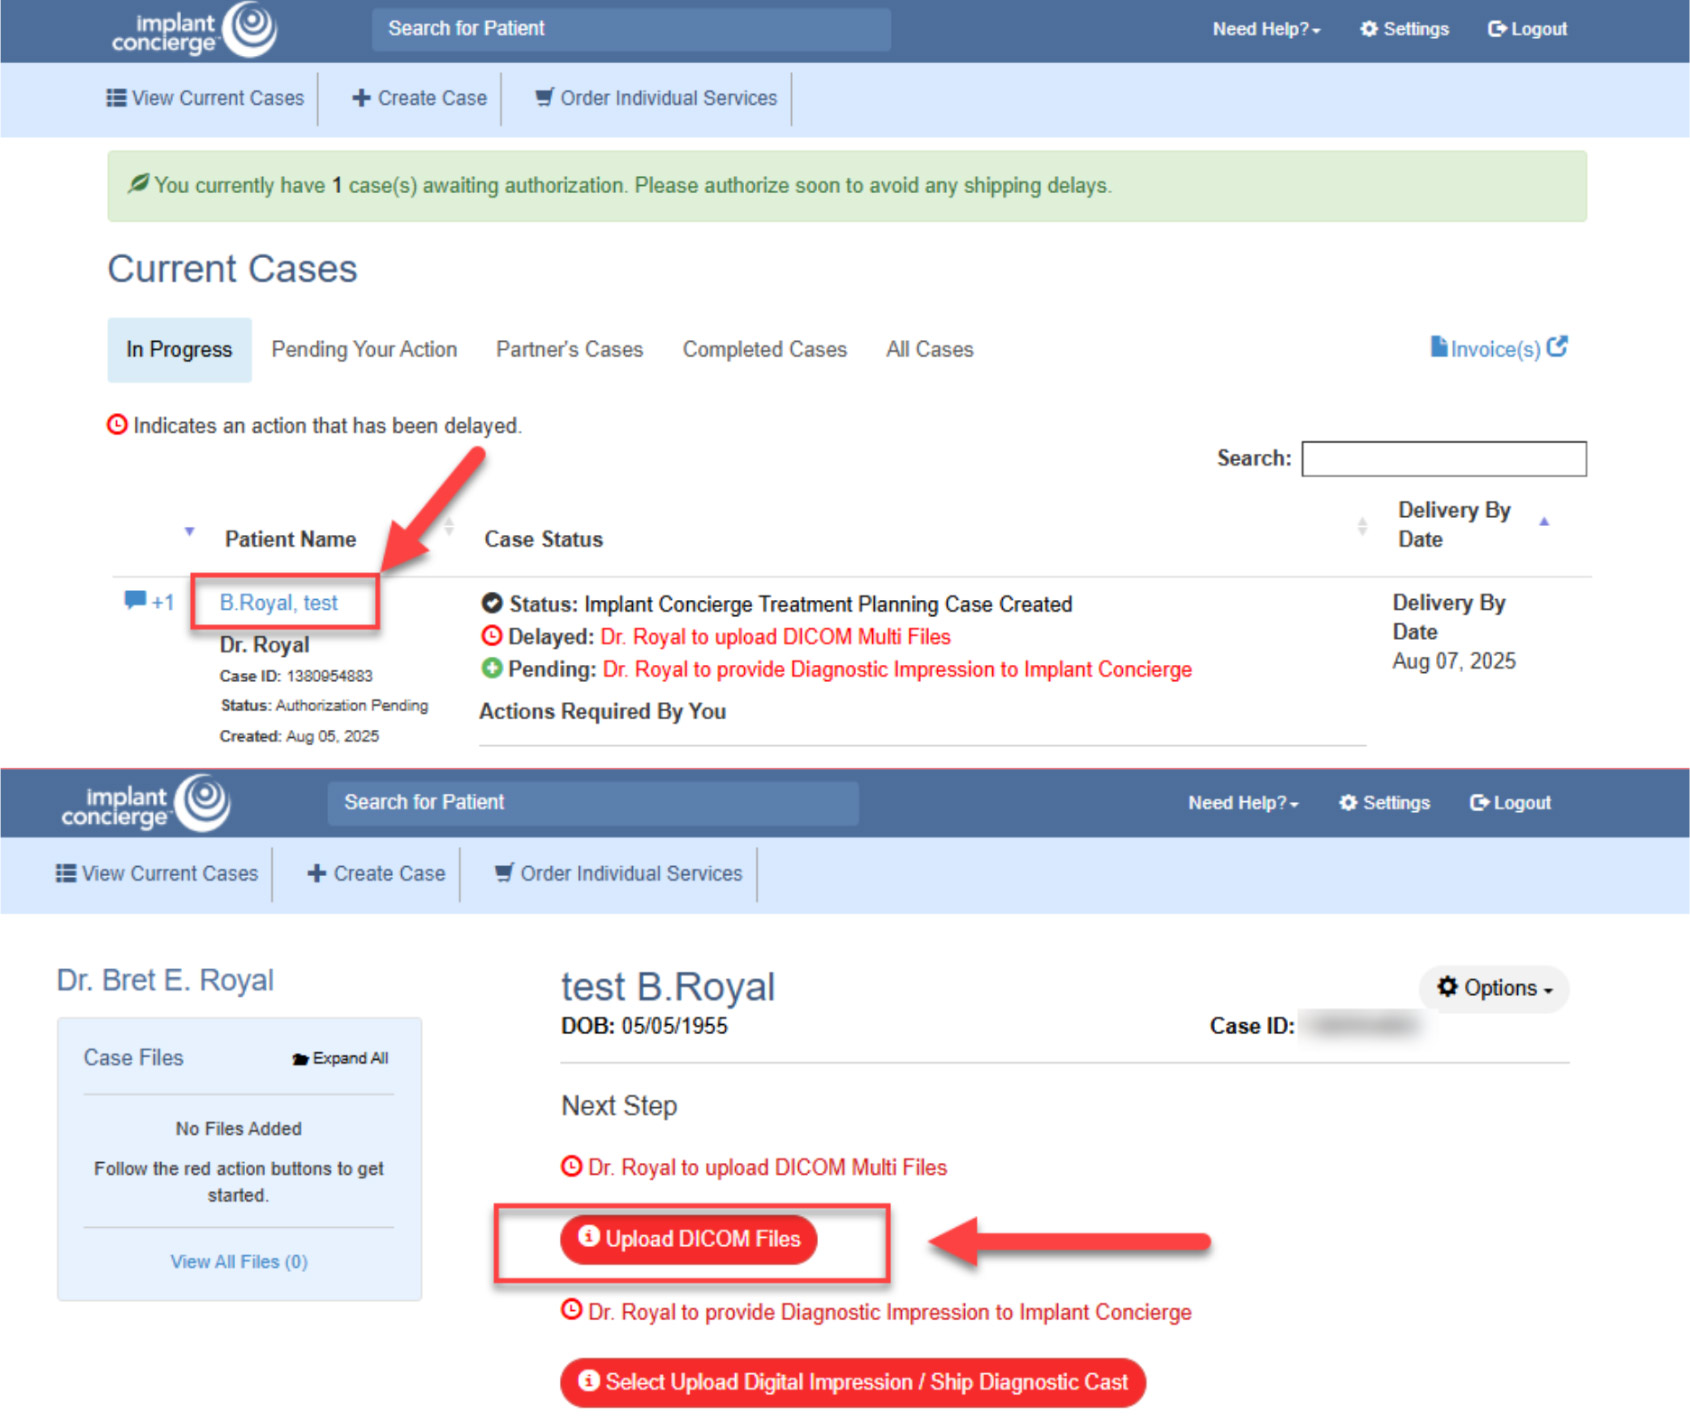Click the top Create Case toolbar item
Image resolution: width=1690 pixels, height=1426 pixels.
(x=420, y=98)
